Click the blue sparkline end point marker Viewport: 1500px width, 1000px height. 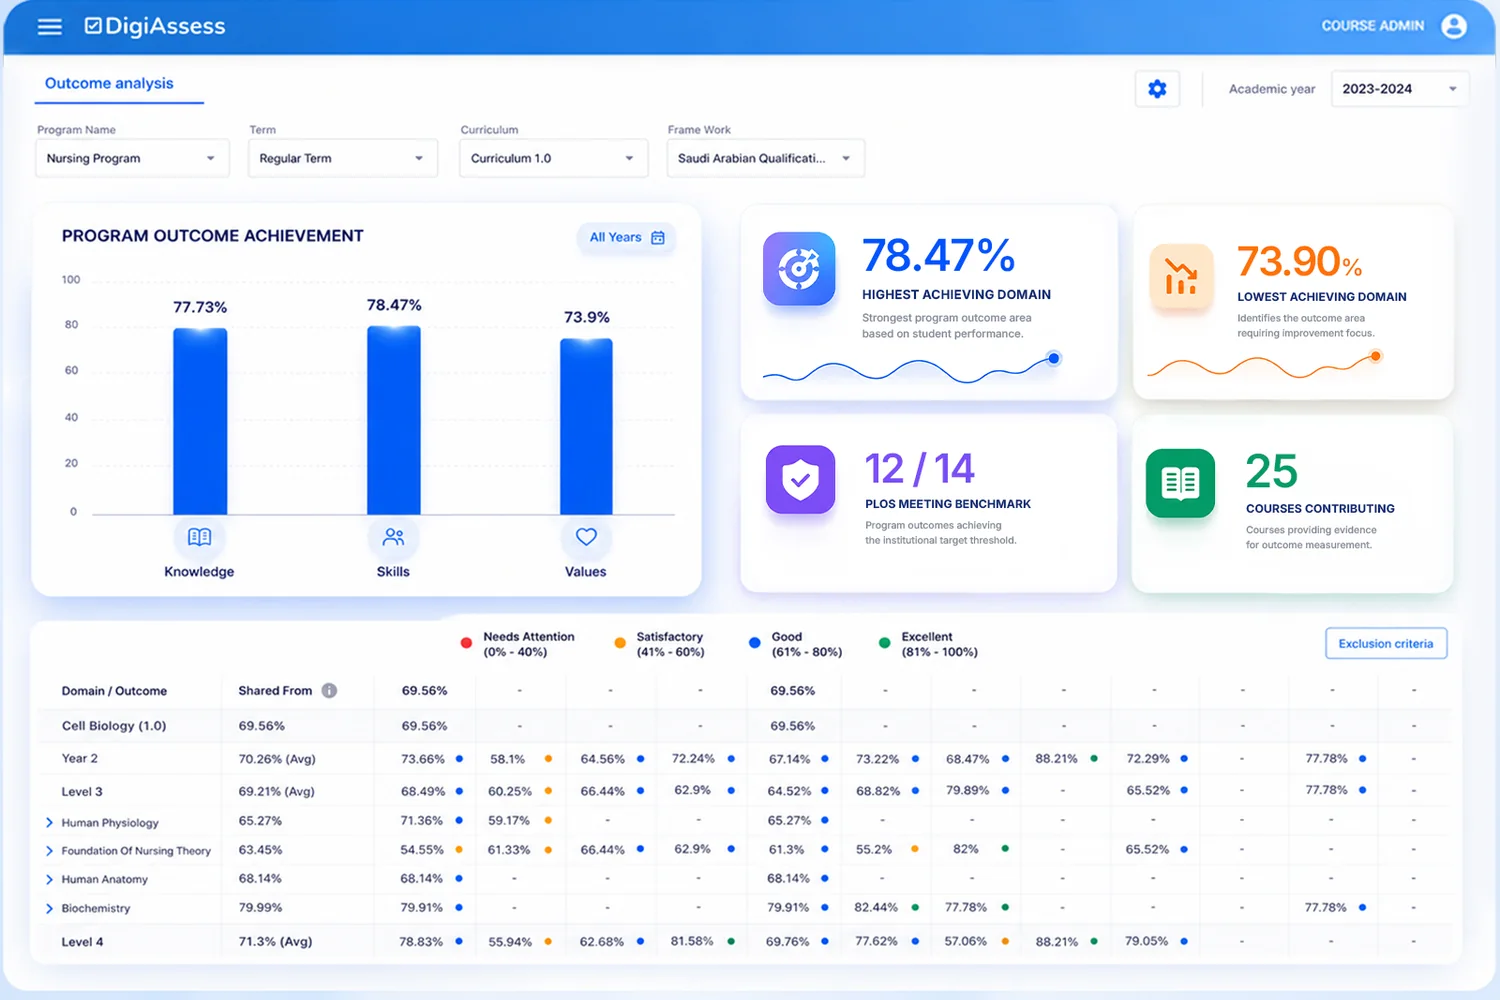[x=1054, y=358]
